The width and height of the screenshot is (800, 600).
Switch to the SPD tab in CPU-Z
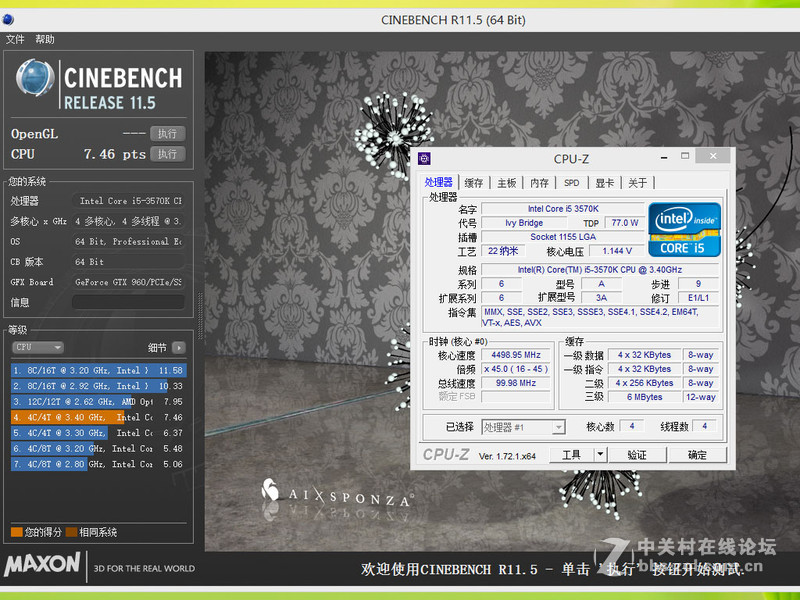(571, 182)
